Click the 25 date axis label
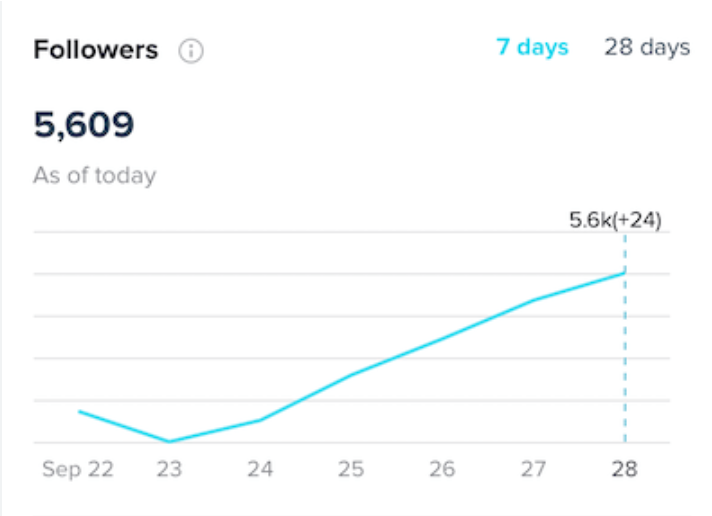This screenshot has height=516, width=712. click(x=351, y=469)
